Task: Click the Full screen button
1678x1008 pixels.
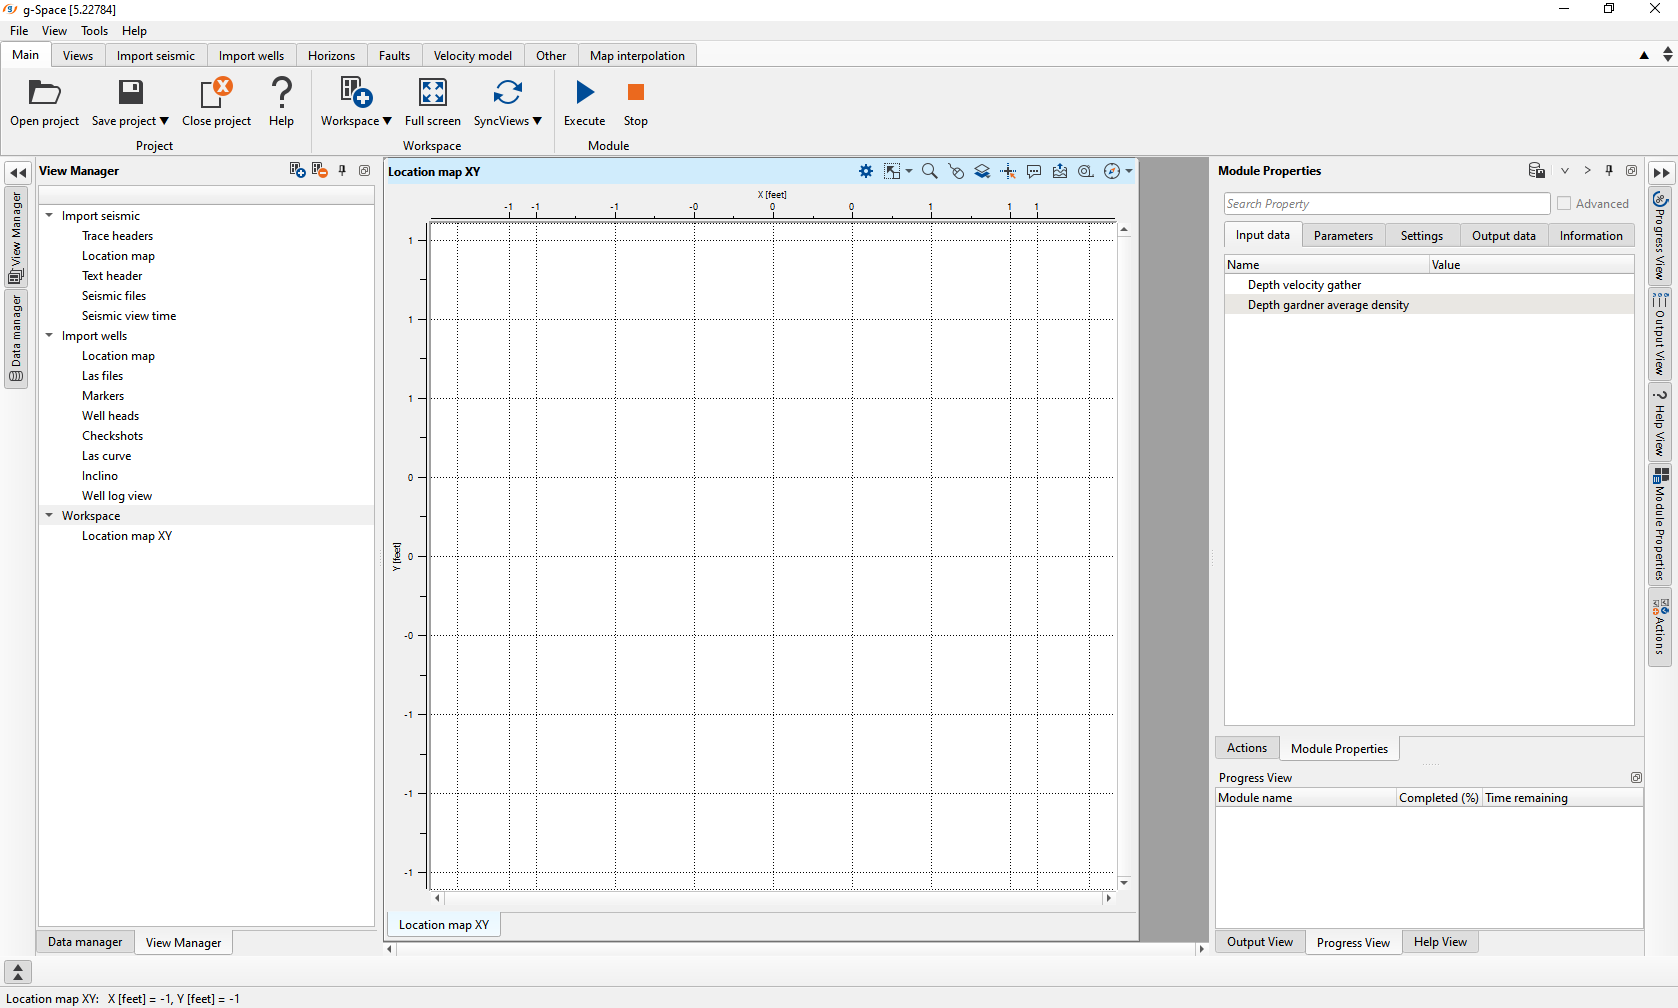Action: coord(432,100)
